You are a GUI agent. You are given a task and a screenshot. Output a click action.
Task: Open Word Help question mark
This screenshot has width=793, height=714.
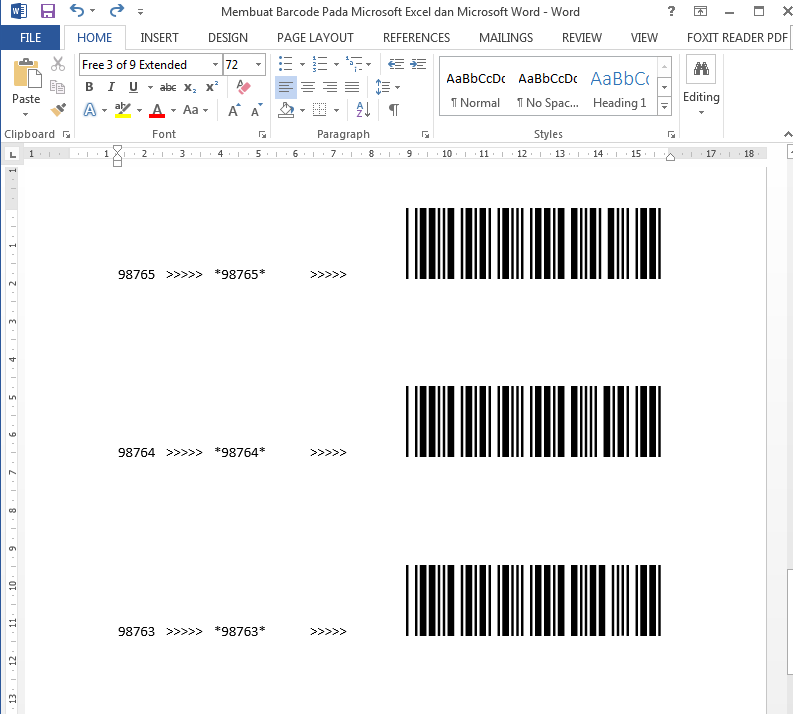click(671, 11)
